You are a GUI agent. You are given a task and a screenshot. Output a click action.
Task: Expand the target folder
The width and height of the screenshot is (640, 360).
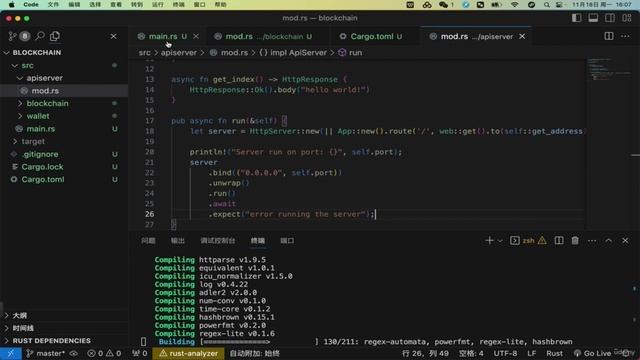pos(64,141)
